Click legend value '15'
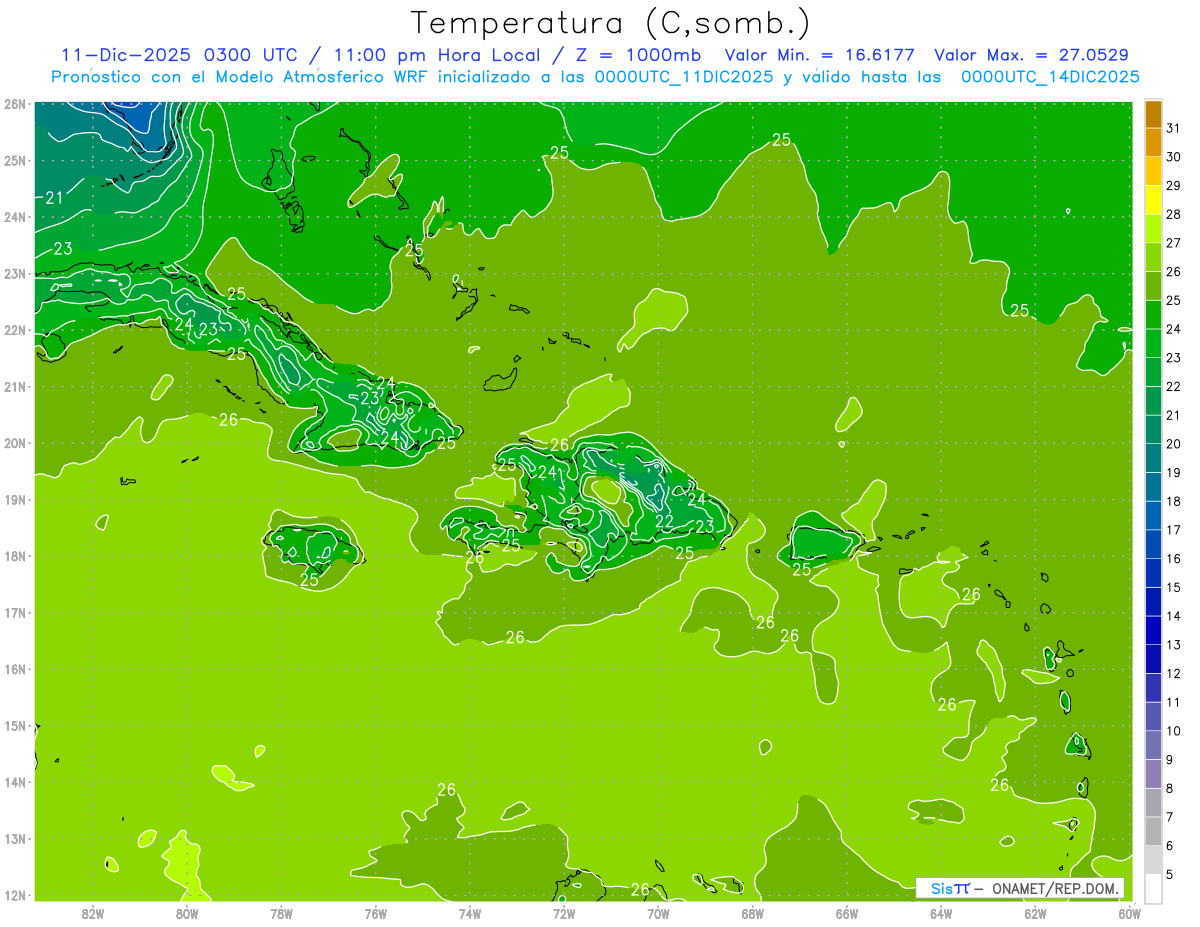Viewport: 1200px width, 927px height. (x=1173, y=587)
